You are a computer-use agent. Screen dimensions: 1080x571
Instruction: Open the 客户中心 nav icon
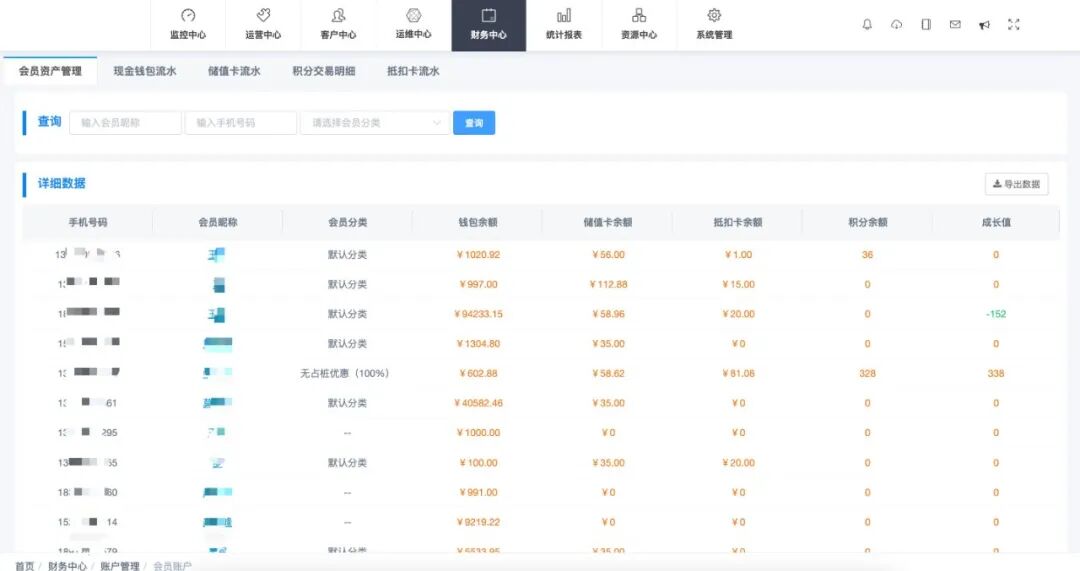(338, 15)
